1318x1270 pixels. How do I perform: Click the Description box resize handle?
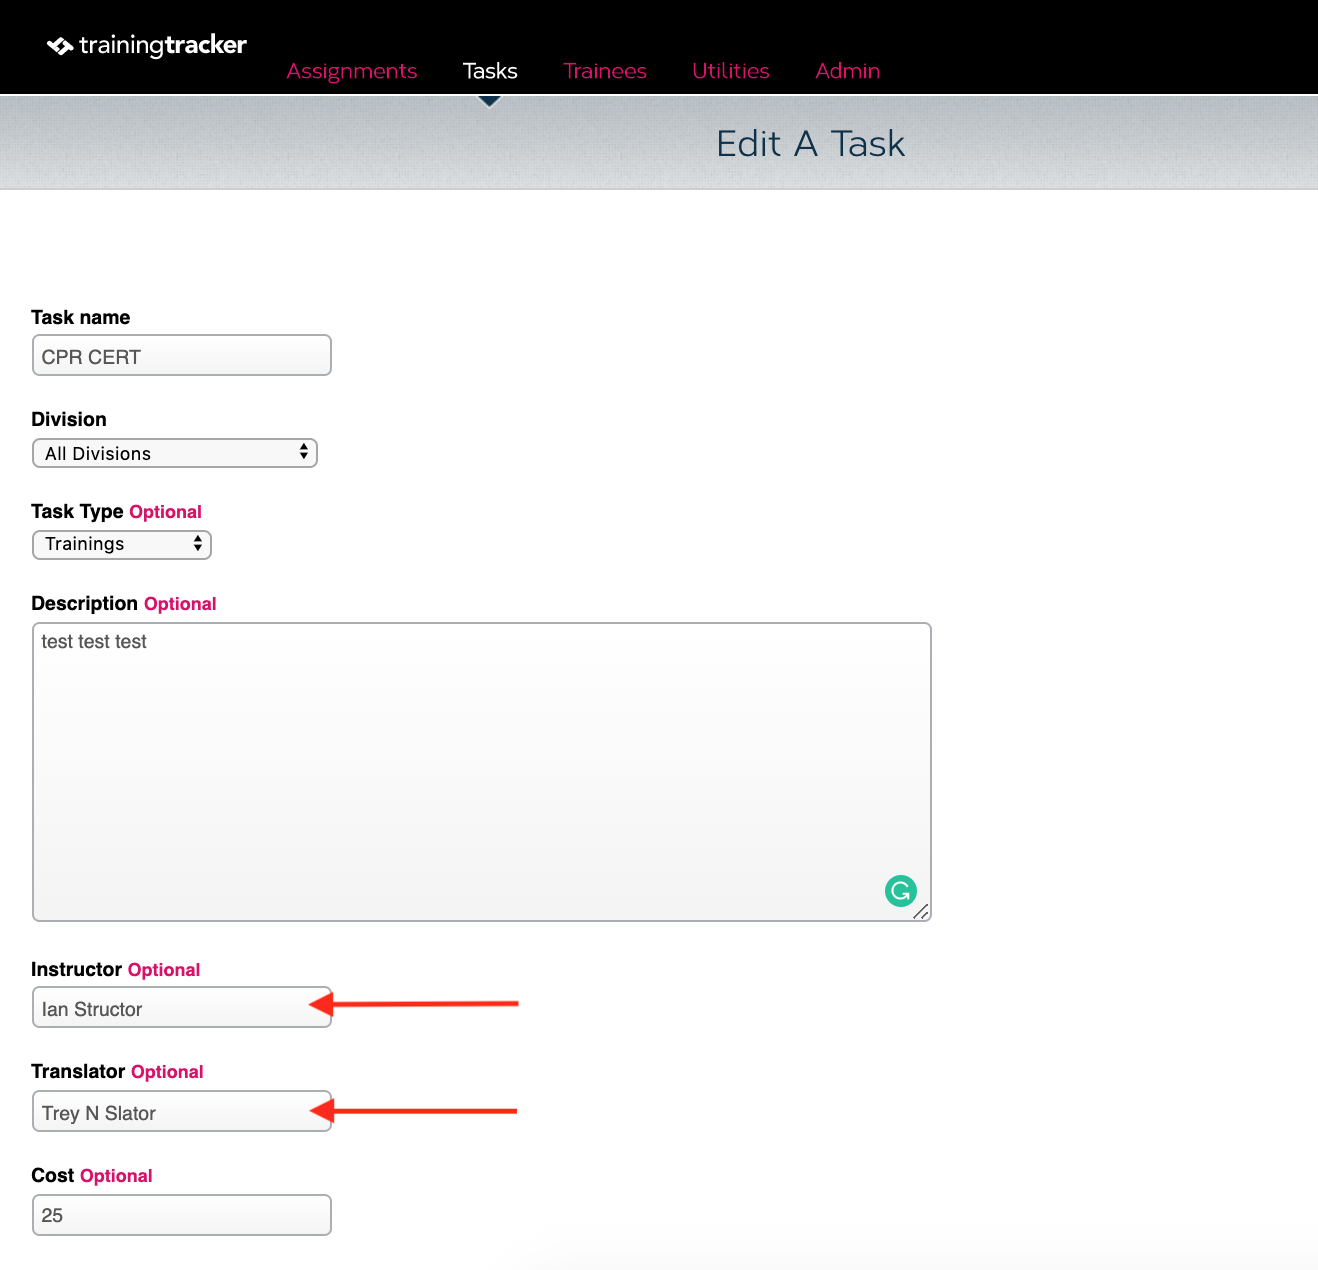(922, 911)
